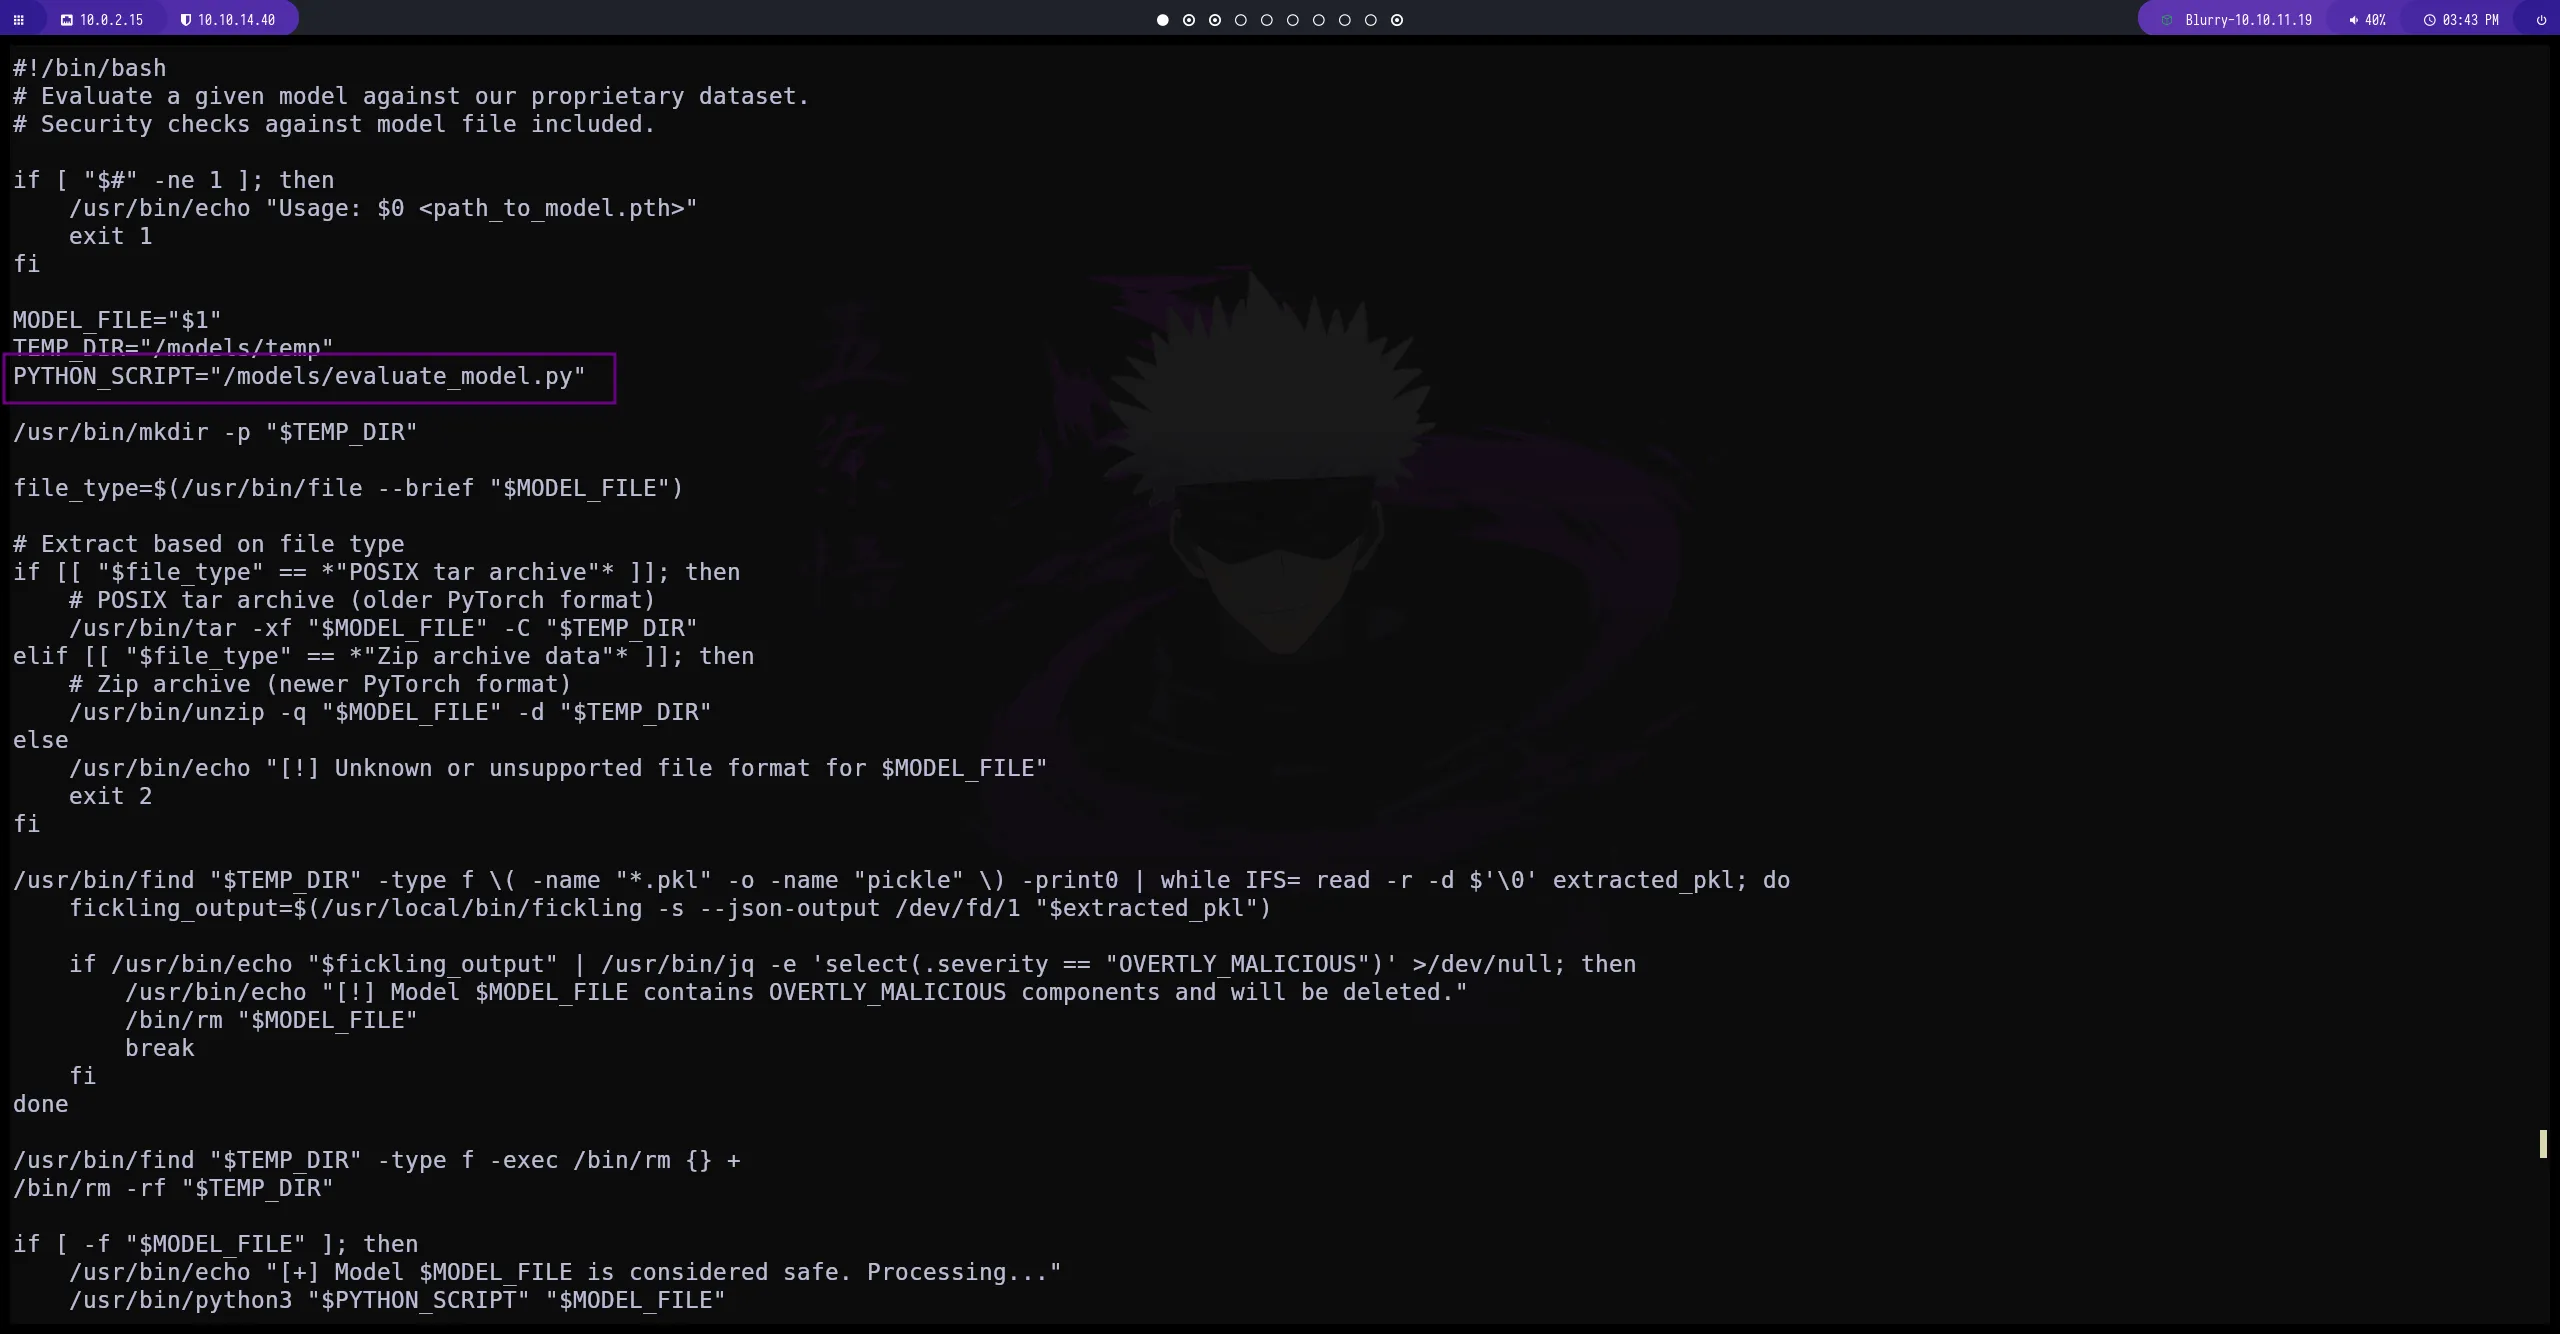
Task: Click the terminal scrollbar marker on right
Action: (x=2542, y=1143)
